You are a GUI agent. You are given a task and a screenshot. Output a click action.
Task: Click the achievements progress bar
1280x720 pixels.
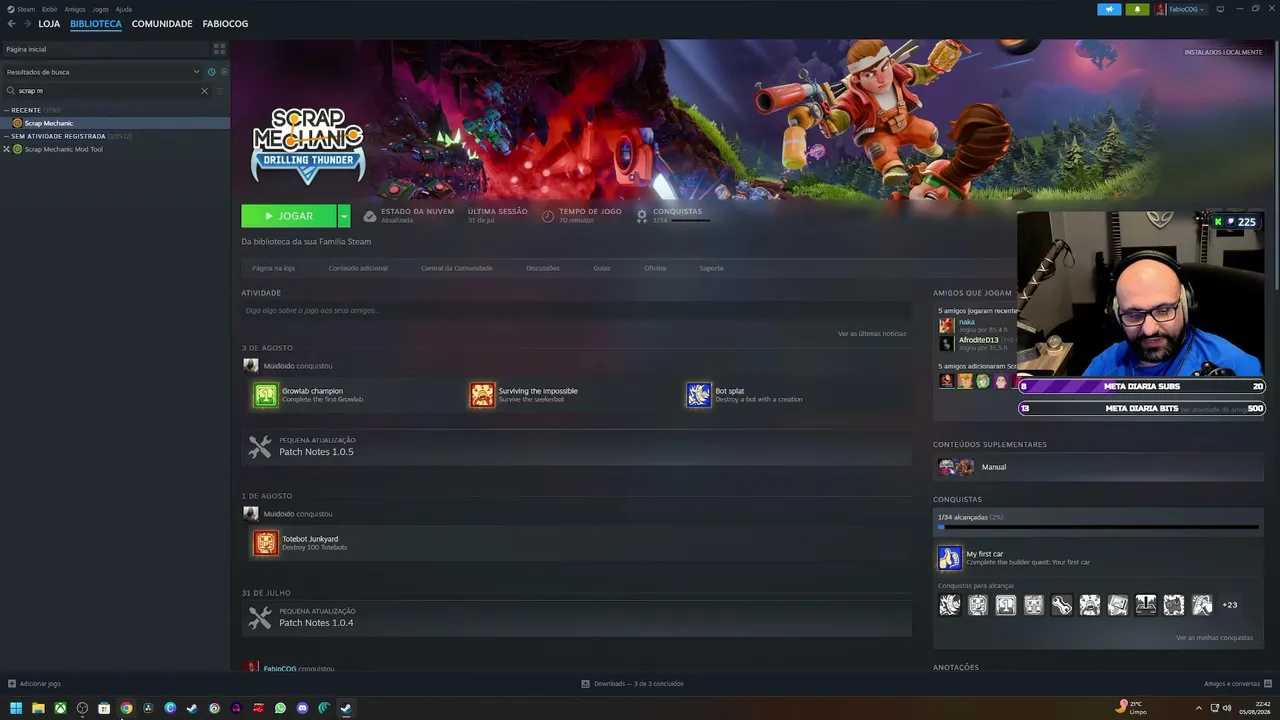(1098, 527)
